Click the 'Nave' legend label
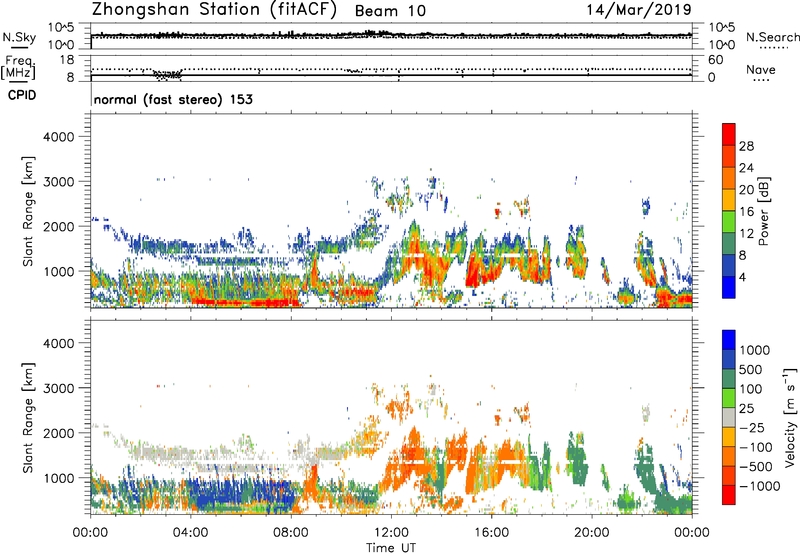Image resolution: width=800 pixels, height=554 pixels. coord(760,69)
